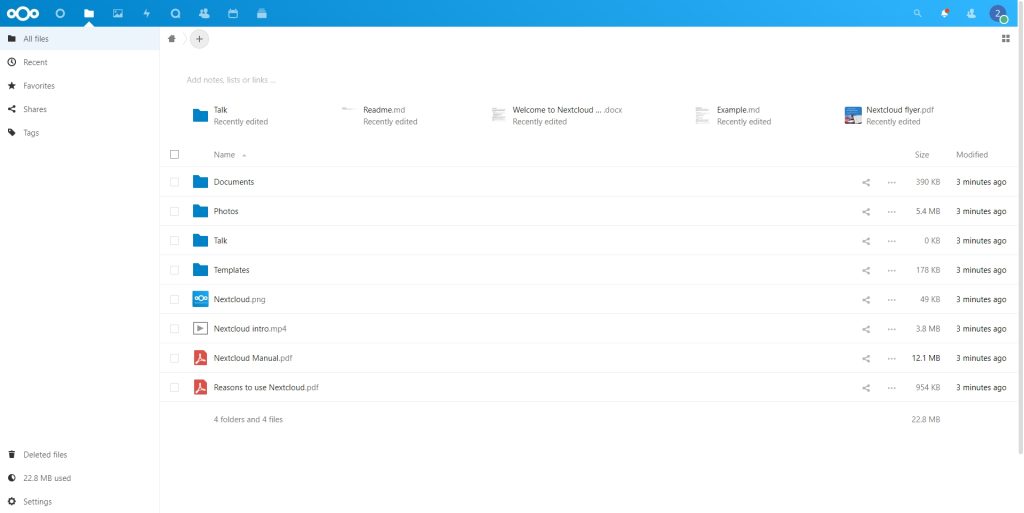Open Recent in sidebar

pyautogui.click(x=80, y=63)
